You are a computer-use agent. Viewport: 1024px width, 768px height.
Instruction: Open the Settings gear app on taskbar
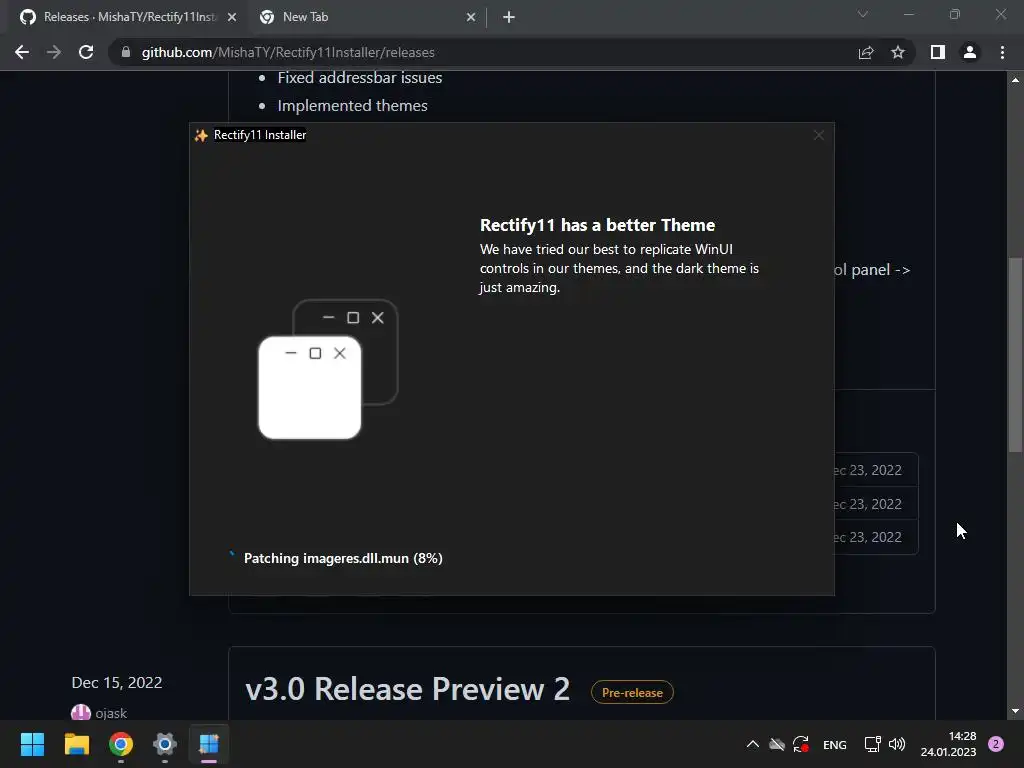(165, 744)
